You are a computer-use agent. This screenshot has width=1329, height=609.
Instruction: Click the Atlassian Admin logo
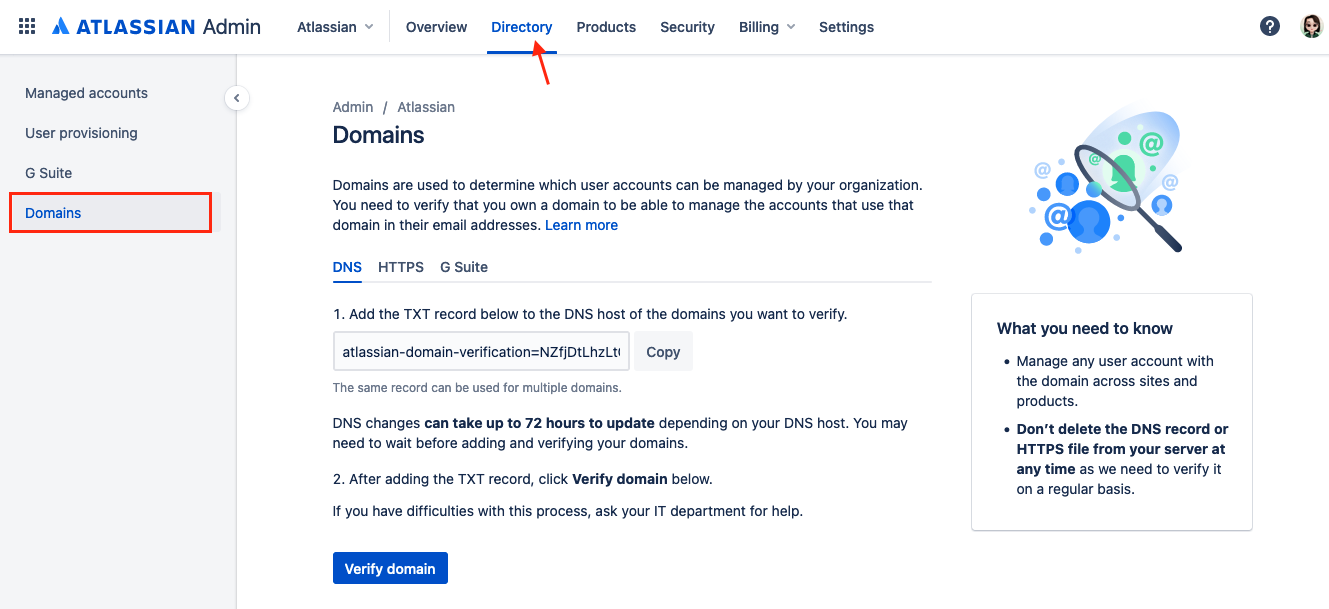click(155, 25)
